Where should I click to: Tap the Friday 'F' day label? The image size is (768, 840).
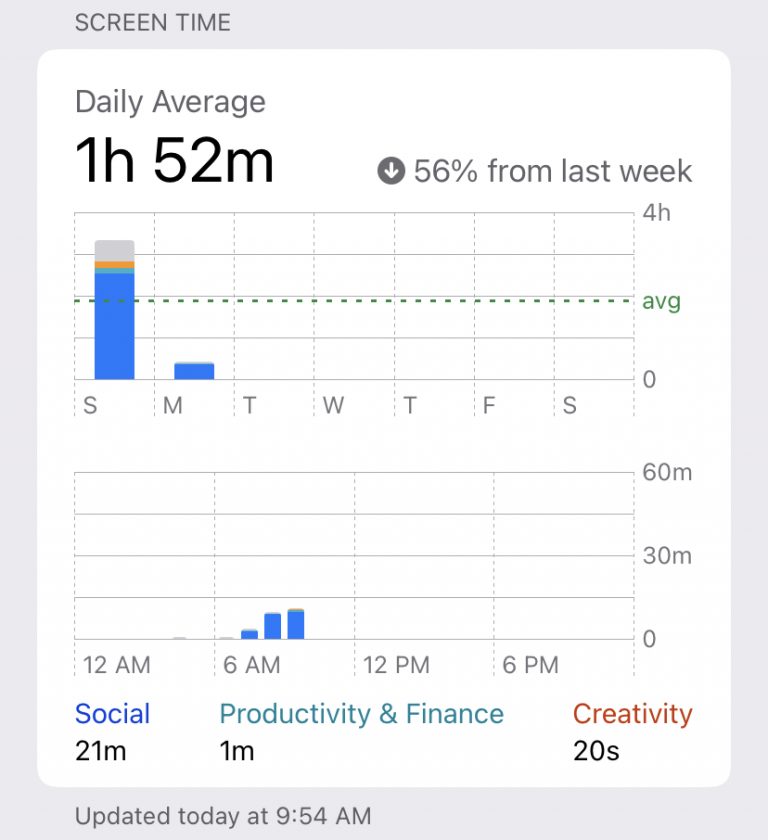pos(489,405)
